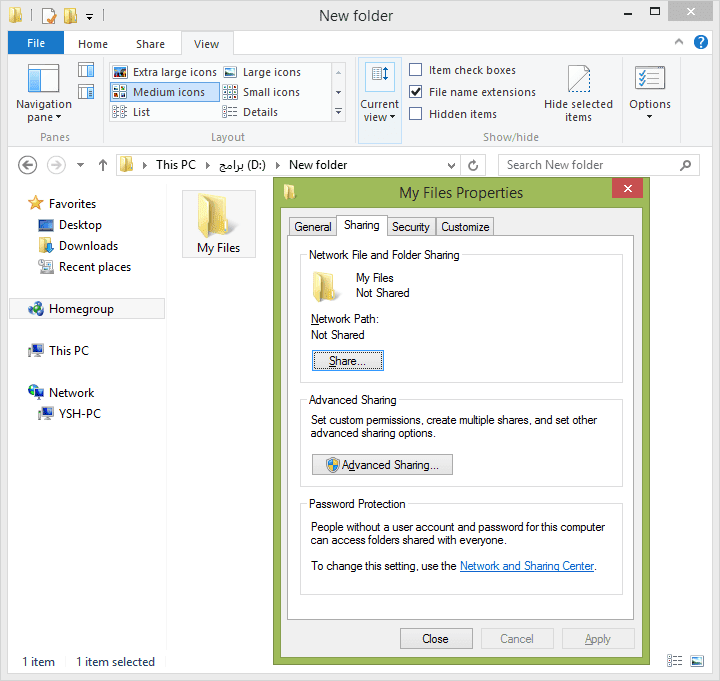Minimize the ribbon with the chevron

[679, 42]
